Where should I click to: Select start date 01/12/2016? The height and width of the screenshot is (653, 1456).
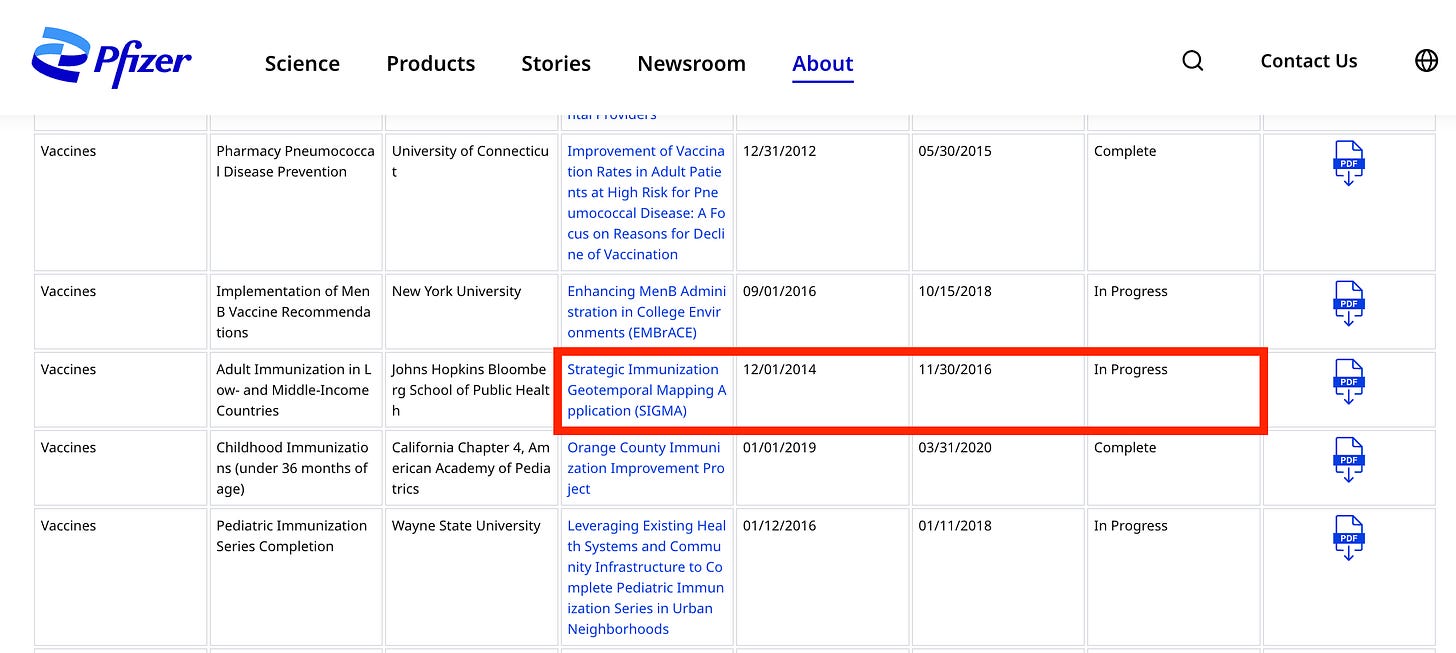[x=779, y=525]
